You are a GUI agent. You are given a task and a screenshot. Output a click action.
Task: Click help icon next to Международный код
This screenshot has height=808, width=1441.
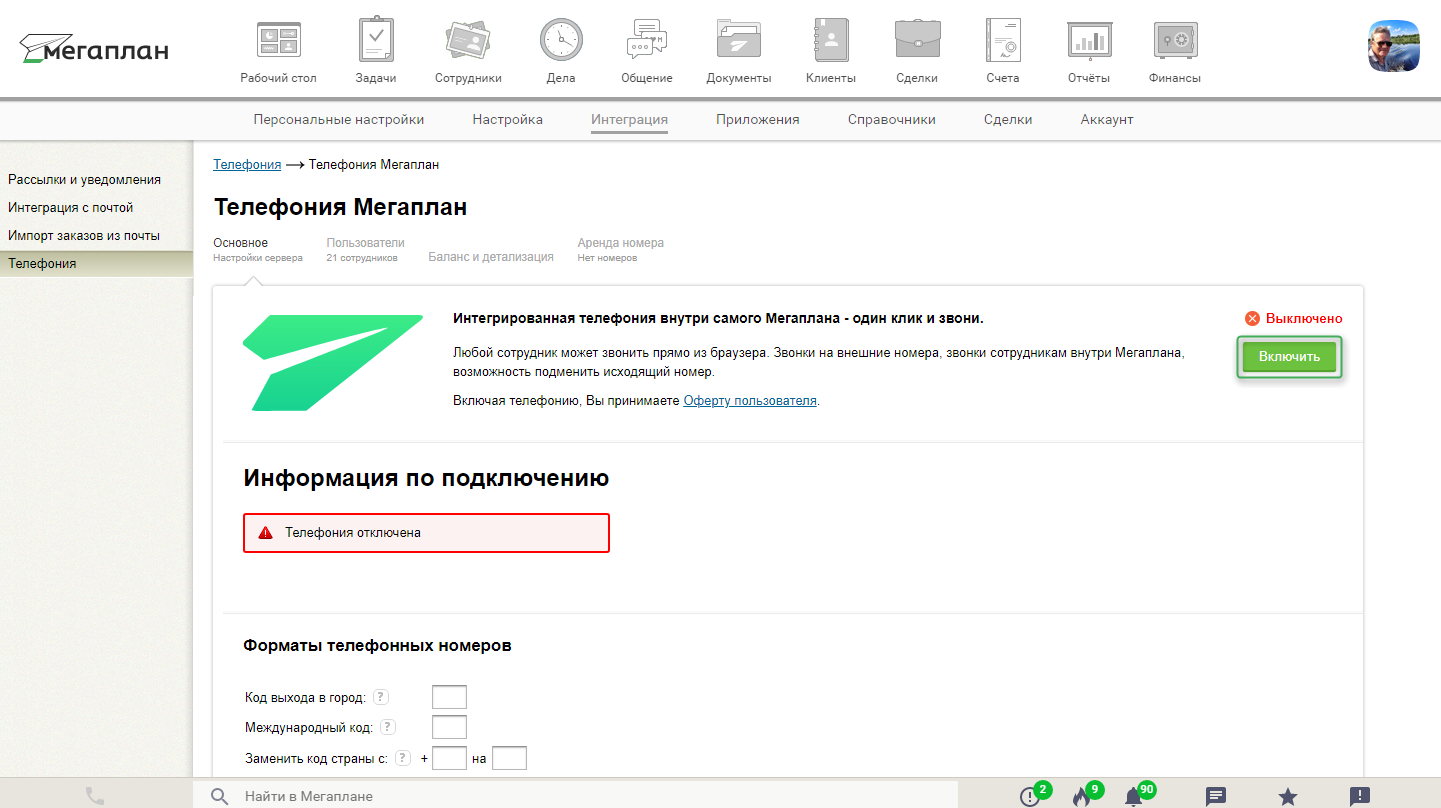coord(387,727)
